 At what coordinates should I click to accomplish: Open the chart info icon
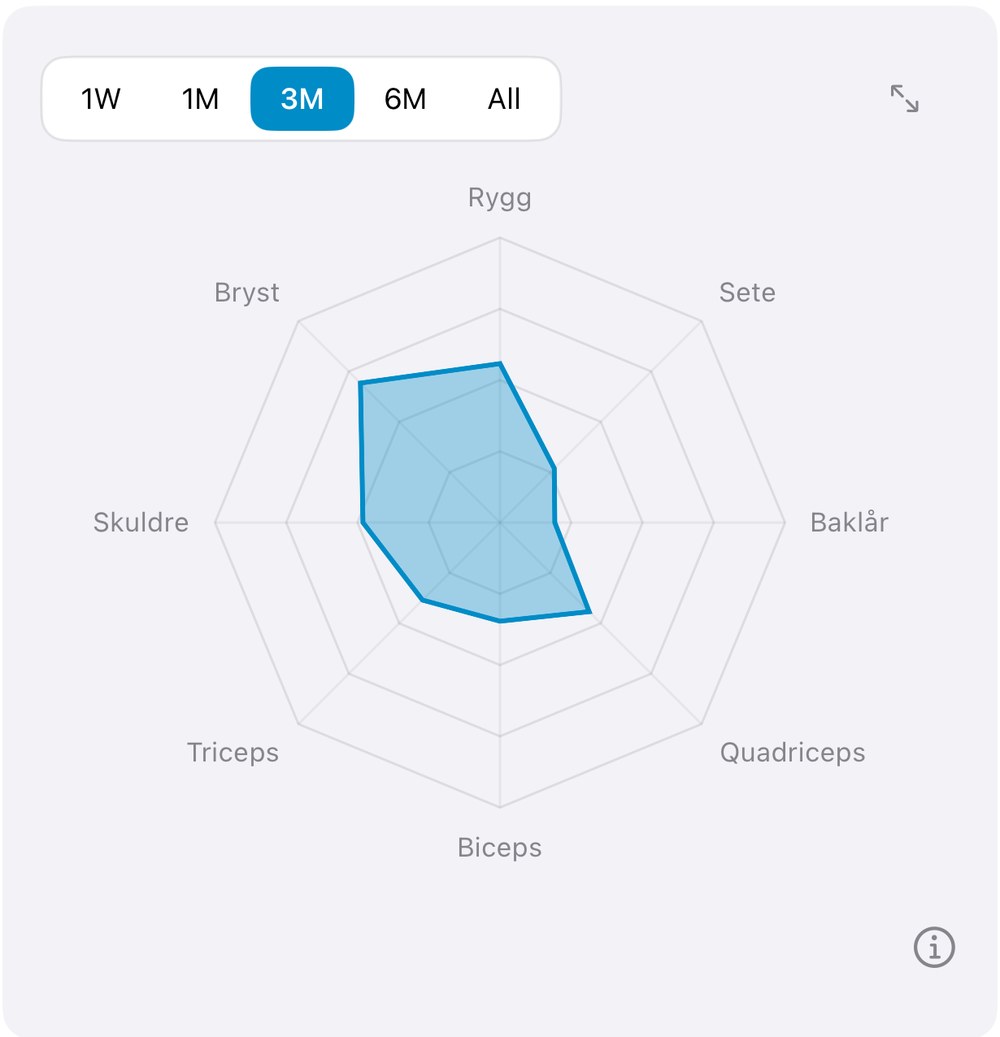(934, 946)
